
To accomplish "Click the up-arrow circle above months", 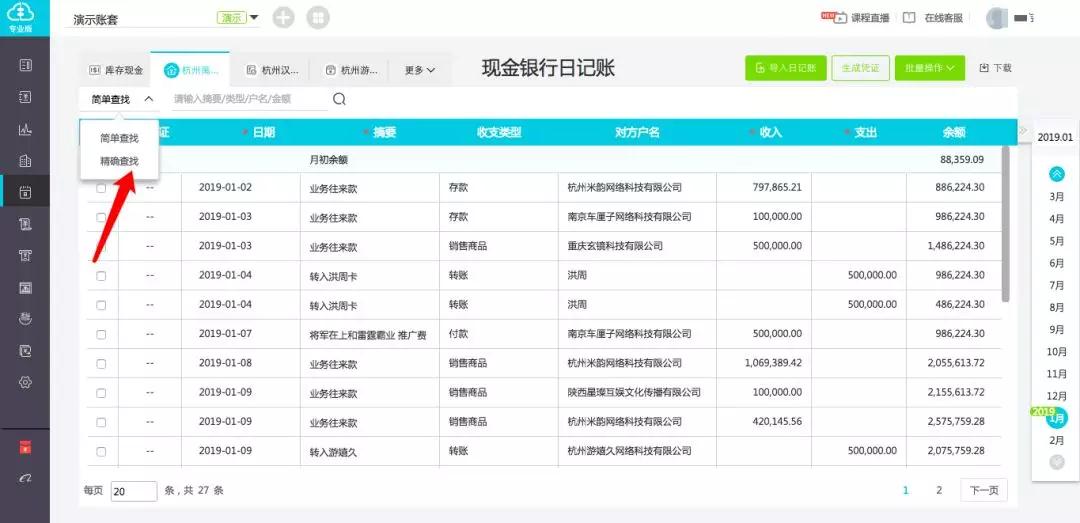I will coord(1056,174).
